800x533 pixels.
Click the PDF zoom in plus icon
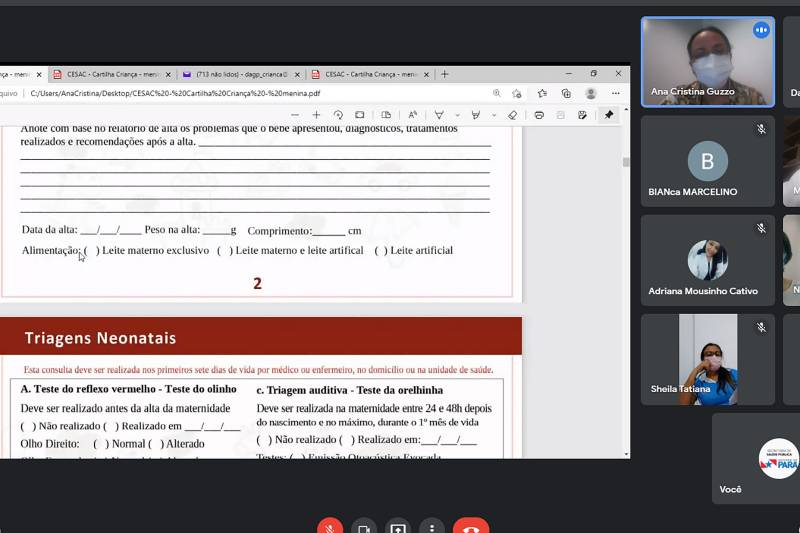coord(316,115)
